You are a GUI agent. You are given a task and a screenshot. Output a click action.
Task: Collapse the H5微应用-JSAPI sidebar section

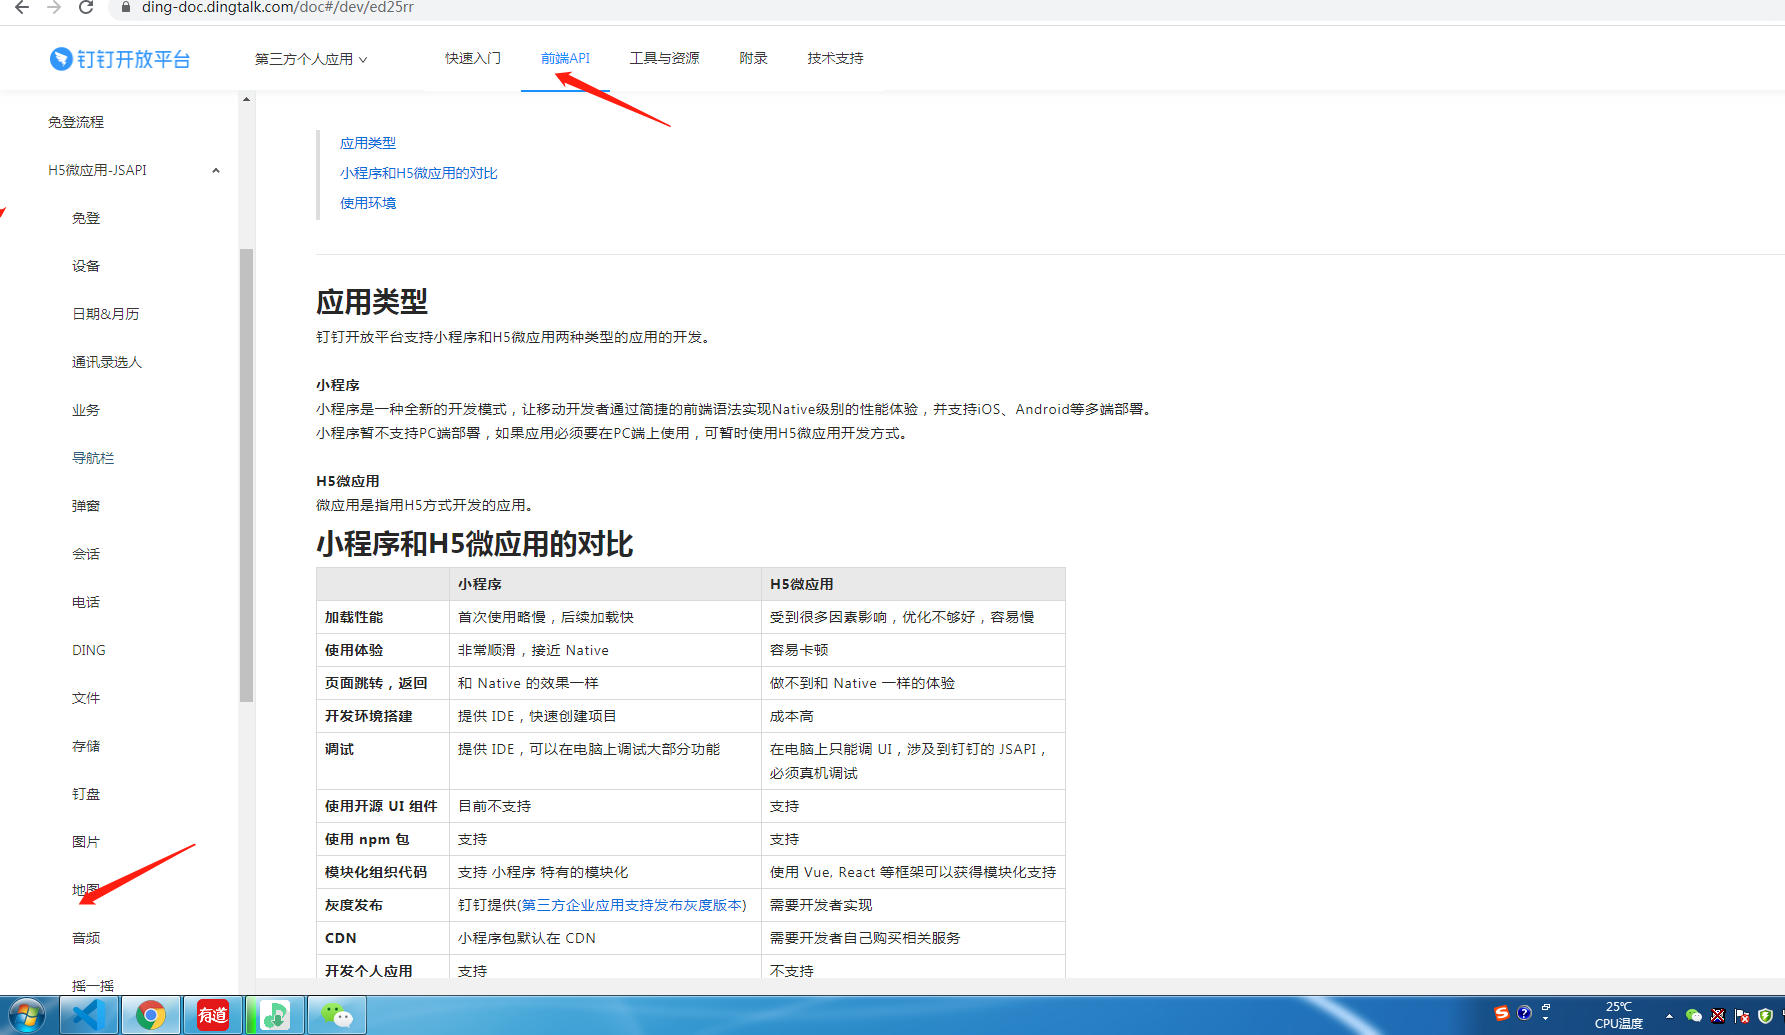(216, 170)
